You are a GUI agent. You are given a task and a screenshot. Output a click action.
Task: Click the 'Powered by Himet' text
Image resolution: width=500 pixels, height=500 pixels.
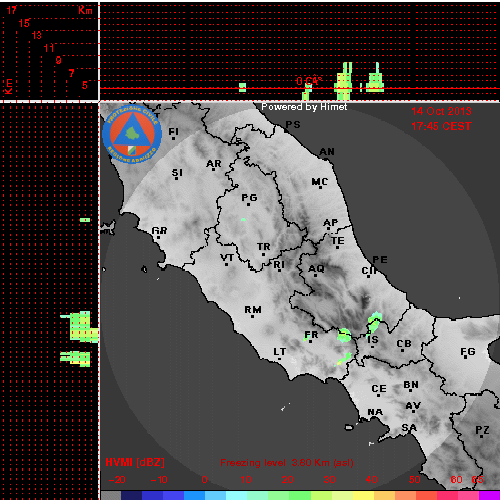coord(304,107)
